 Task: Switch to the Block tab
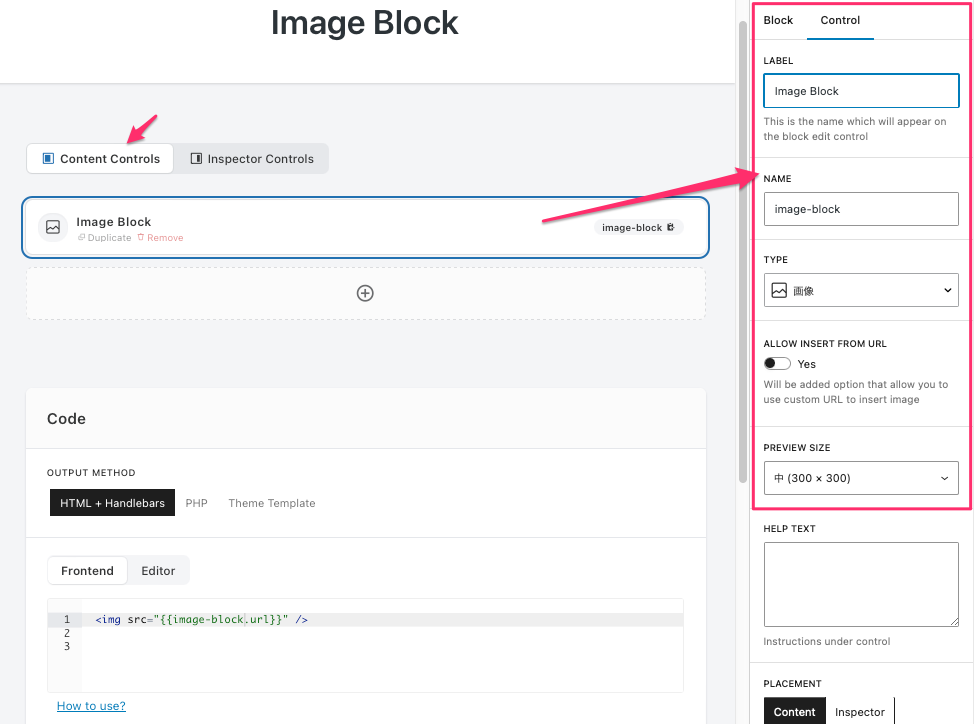[778, 20]
